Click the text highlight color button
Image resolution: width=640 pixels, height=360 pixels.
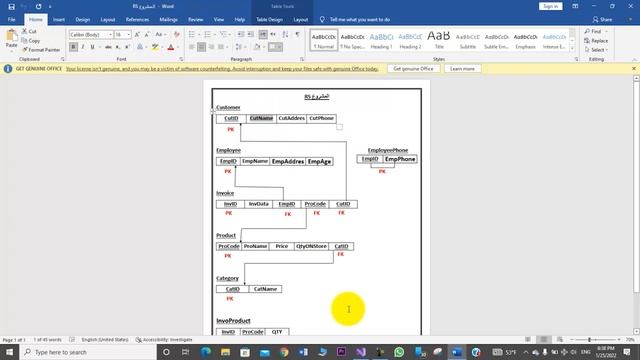pyautogui.click(x=155, y=47)
